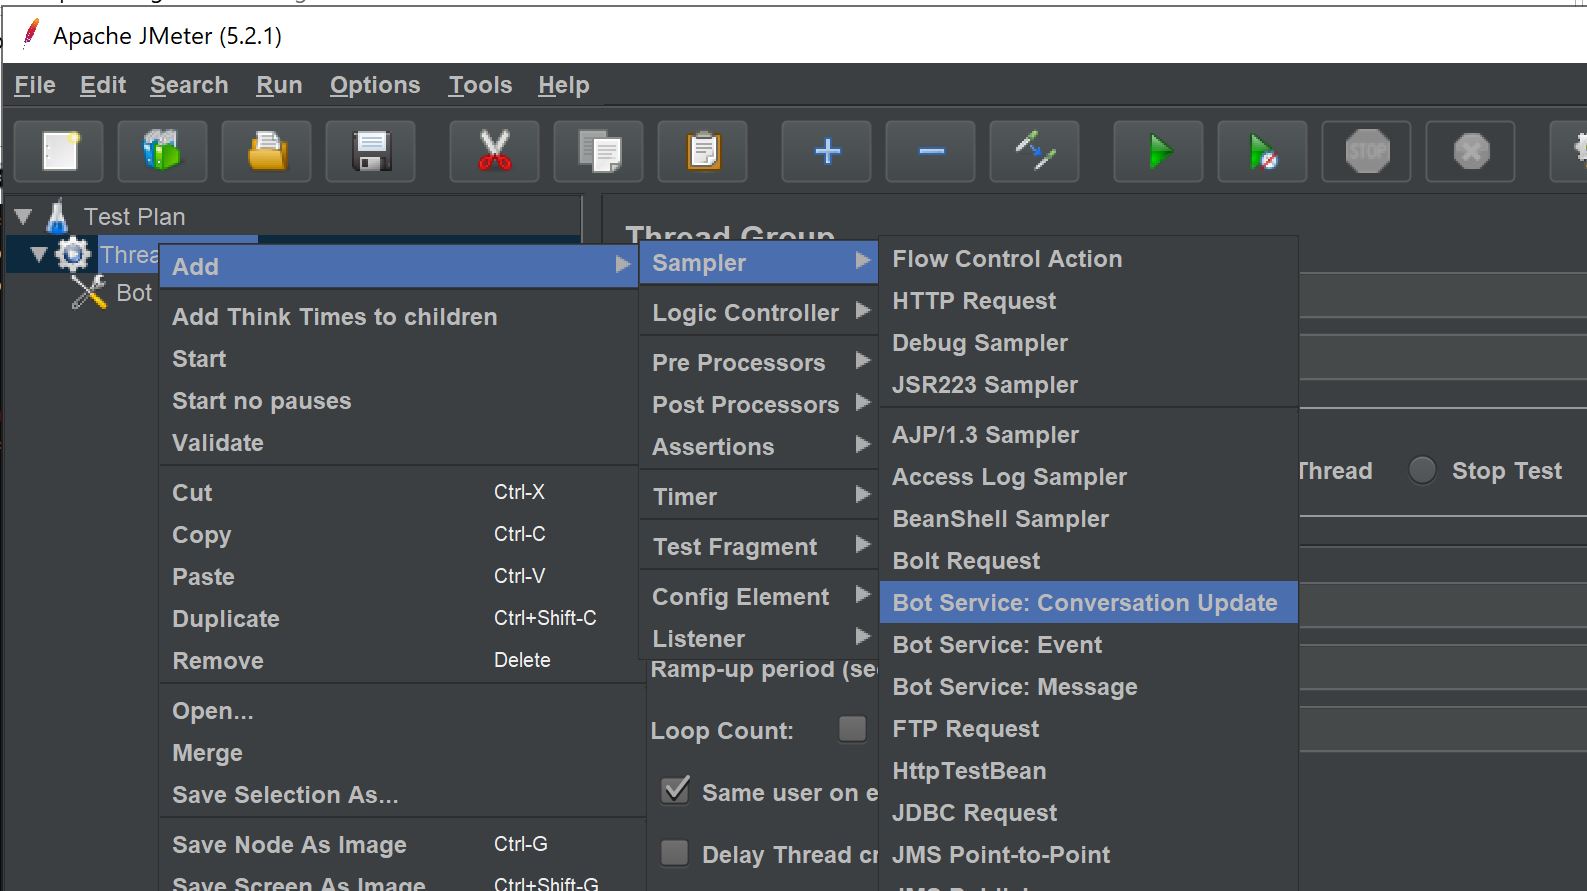Click the Copy toolbar icon
Image resolution: width=1587 pixels, height=891 pixels.
[x=599, y=152]
